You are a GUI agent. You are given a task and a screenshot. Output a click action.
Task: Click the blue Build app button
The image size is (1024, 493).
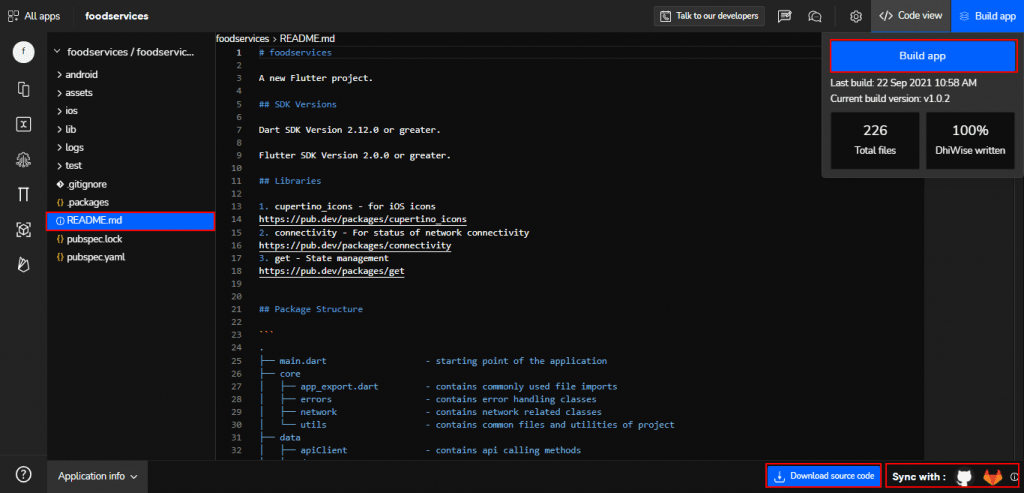click(923, 56)
